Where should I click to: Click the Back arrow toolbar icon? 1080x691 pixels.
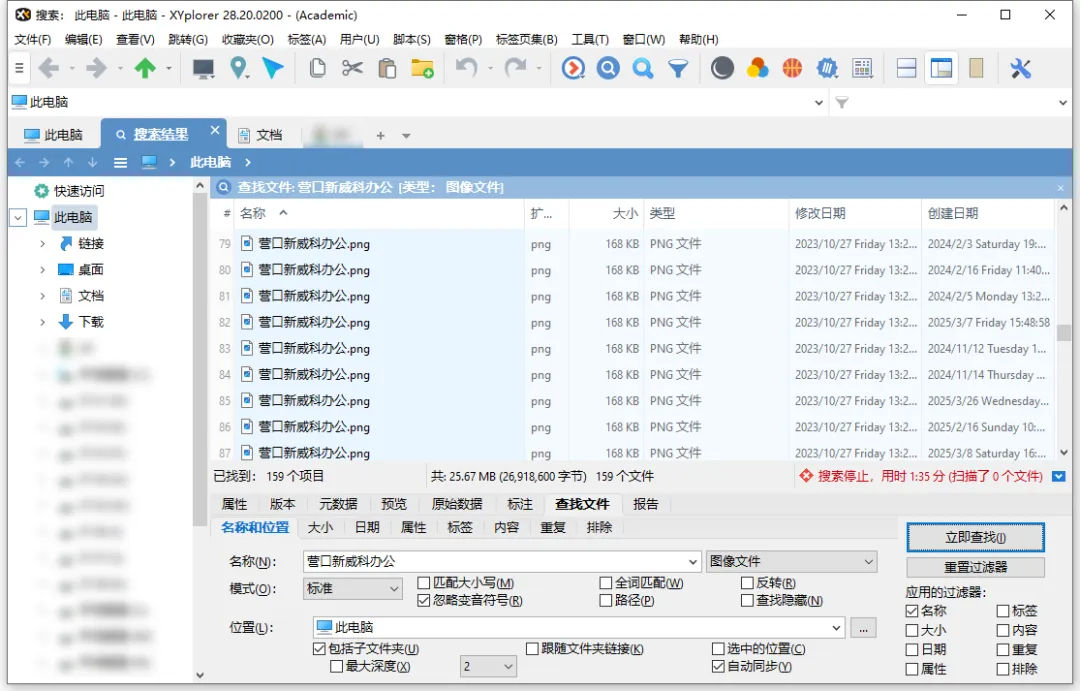pyautogui.click(x=49, y=68)
